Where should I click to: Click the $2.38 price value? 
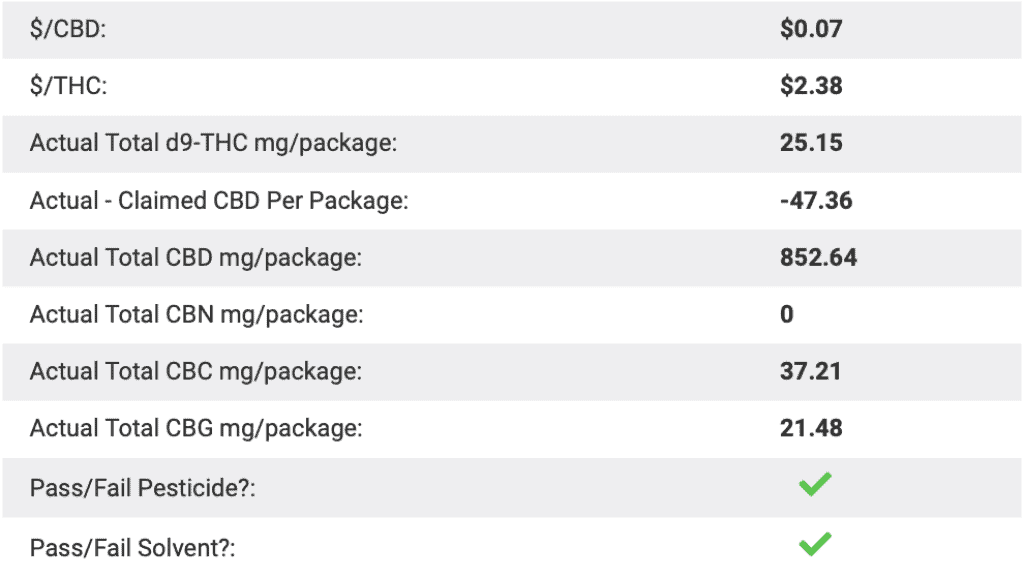pyautogui.click(x=811, y=86)
